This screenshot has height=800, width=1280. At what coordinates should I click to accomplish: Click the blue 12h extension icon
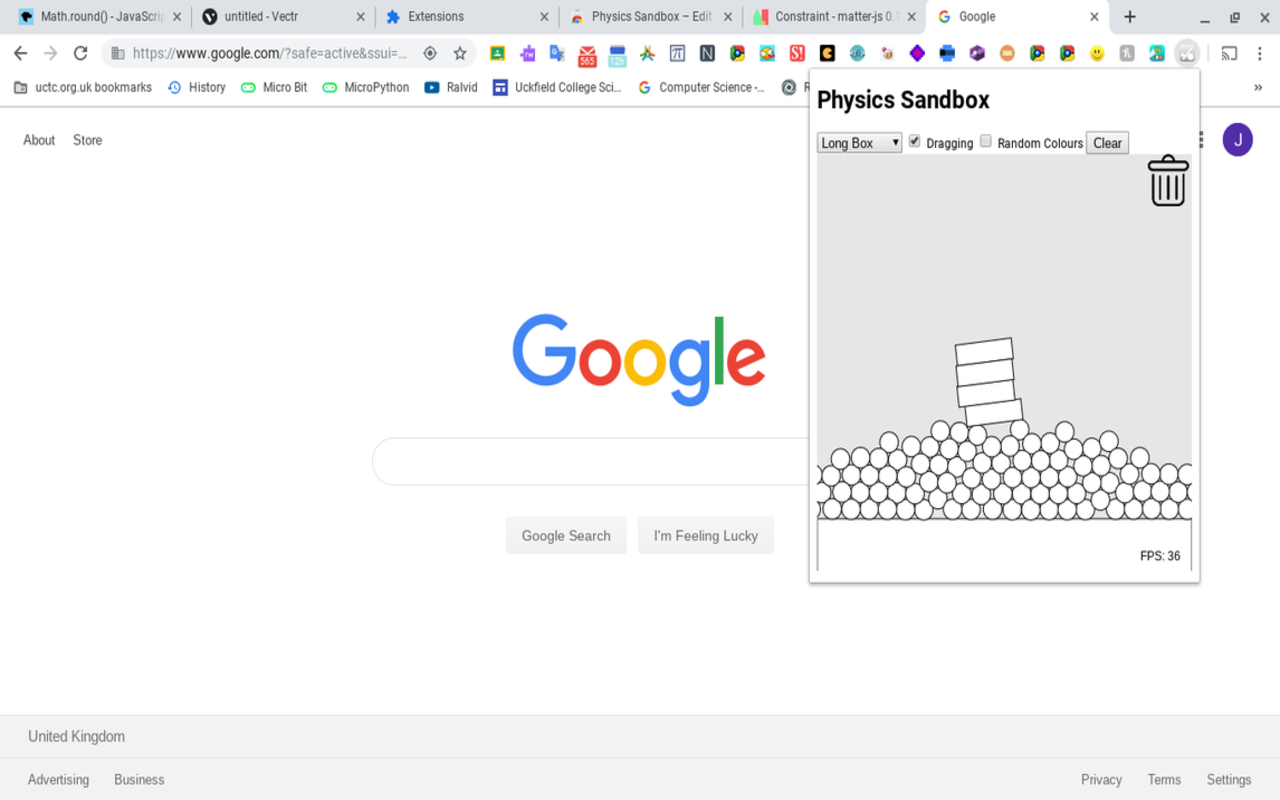coord(617,55)
